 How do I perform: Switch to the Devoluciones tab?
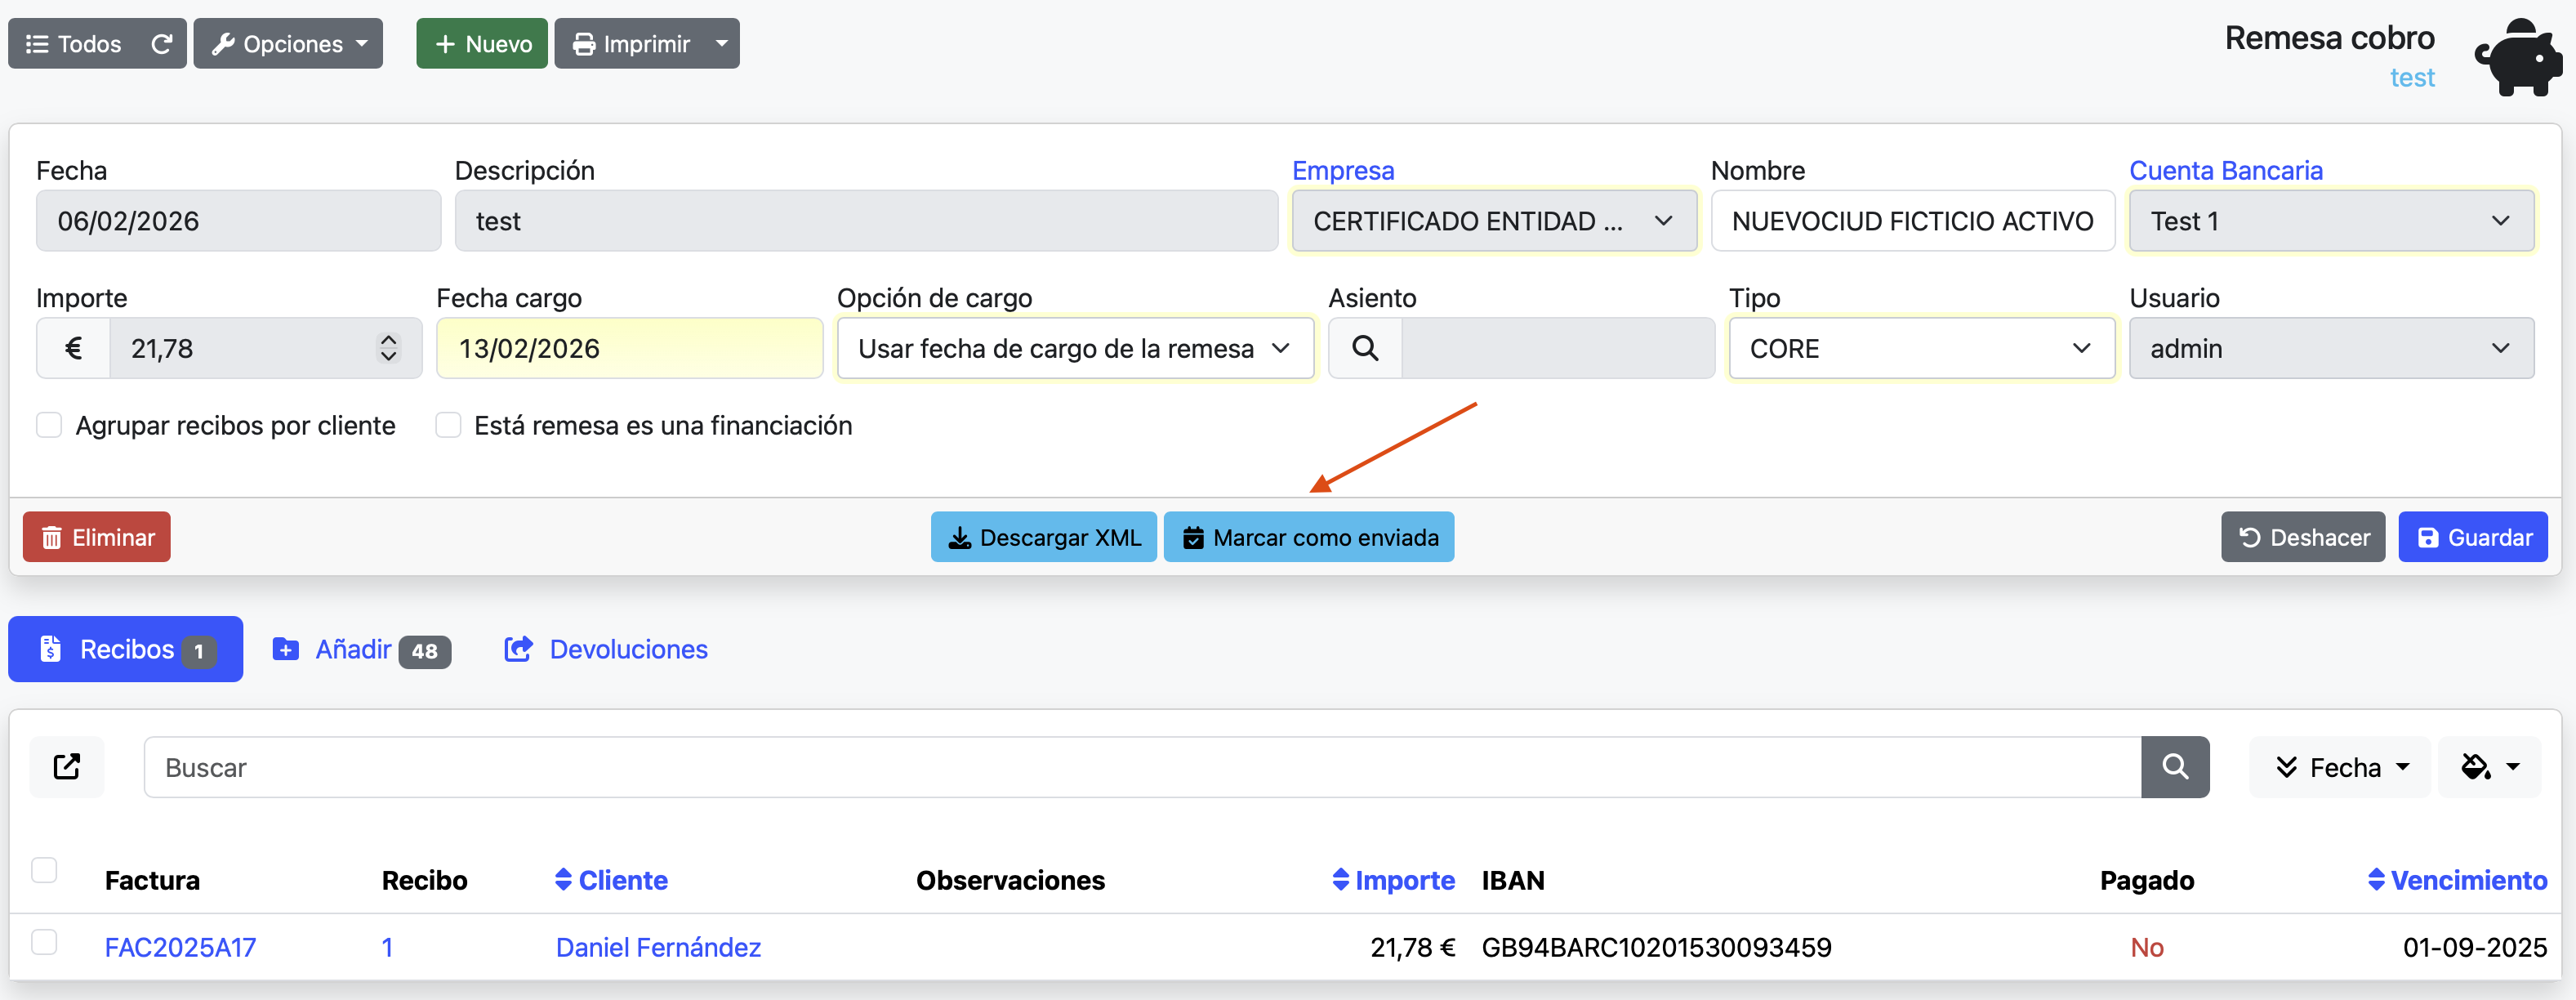click(604, 649)
